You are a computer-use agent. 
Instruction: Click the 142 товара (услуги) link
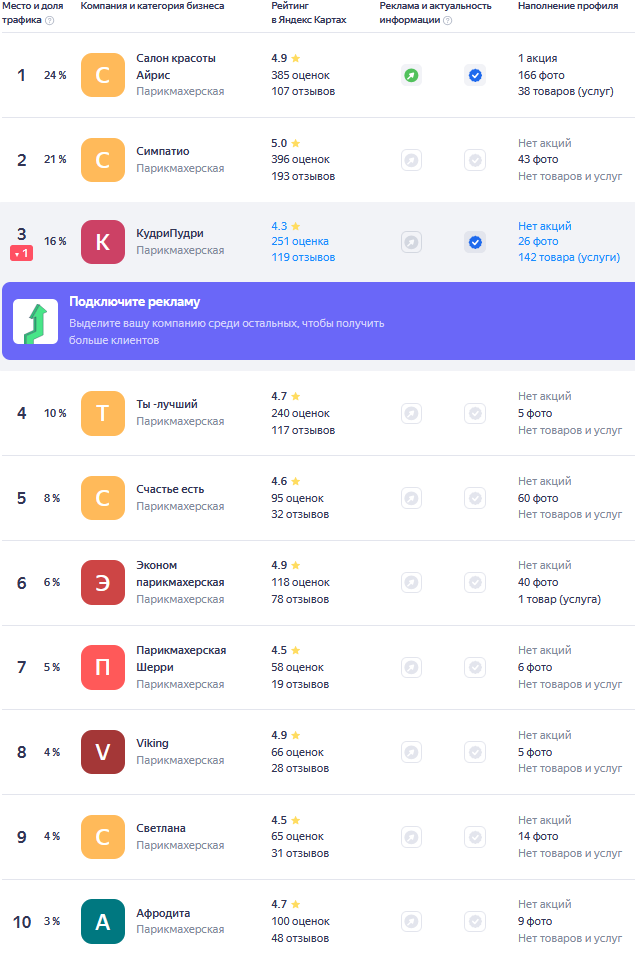pos(569,258)
